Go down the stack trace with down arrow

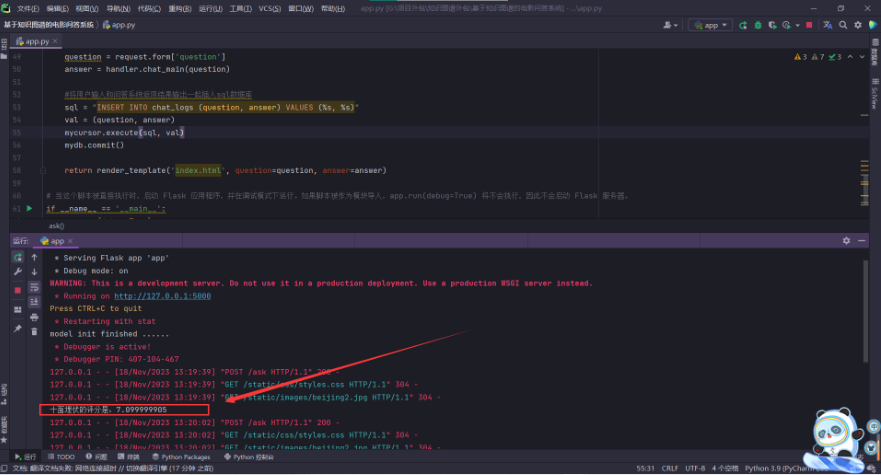[x=34, y=272]
